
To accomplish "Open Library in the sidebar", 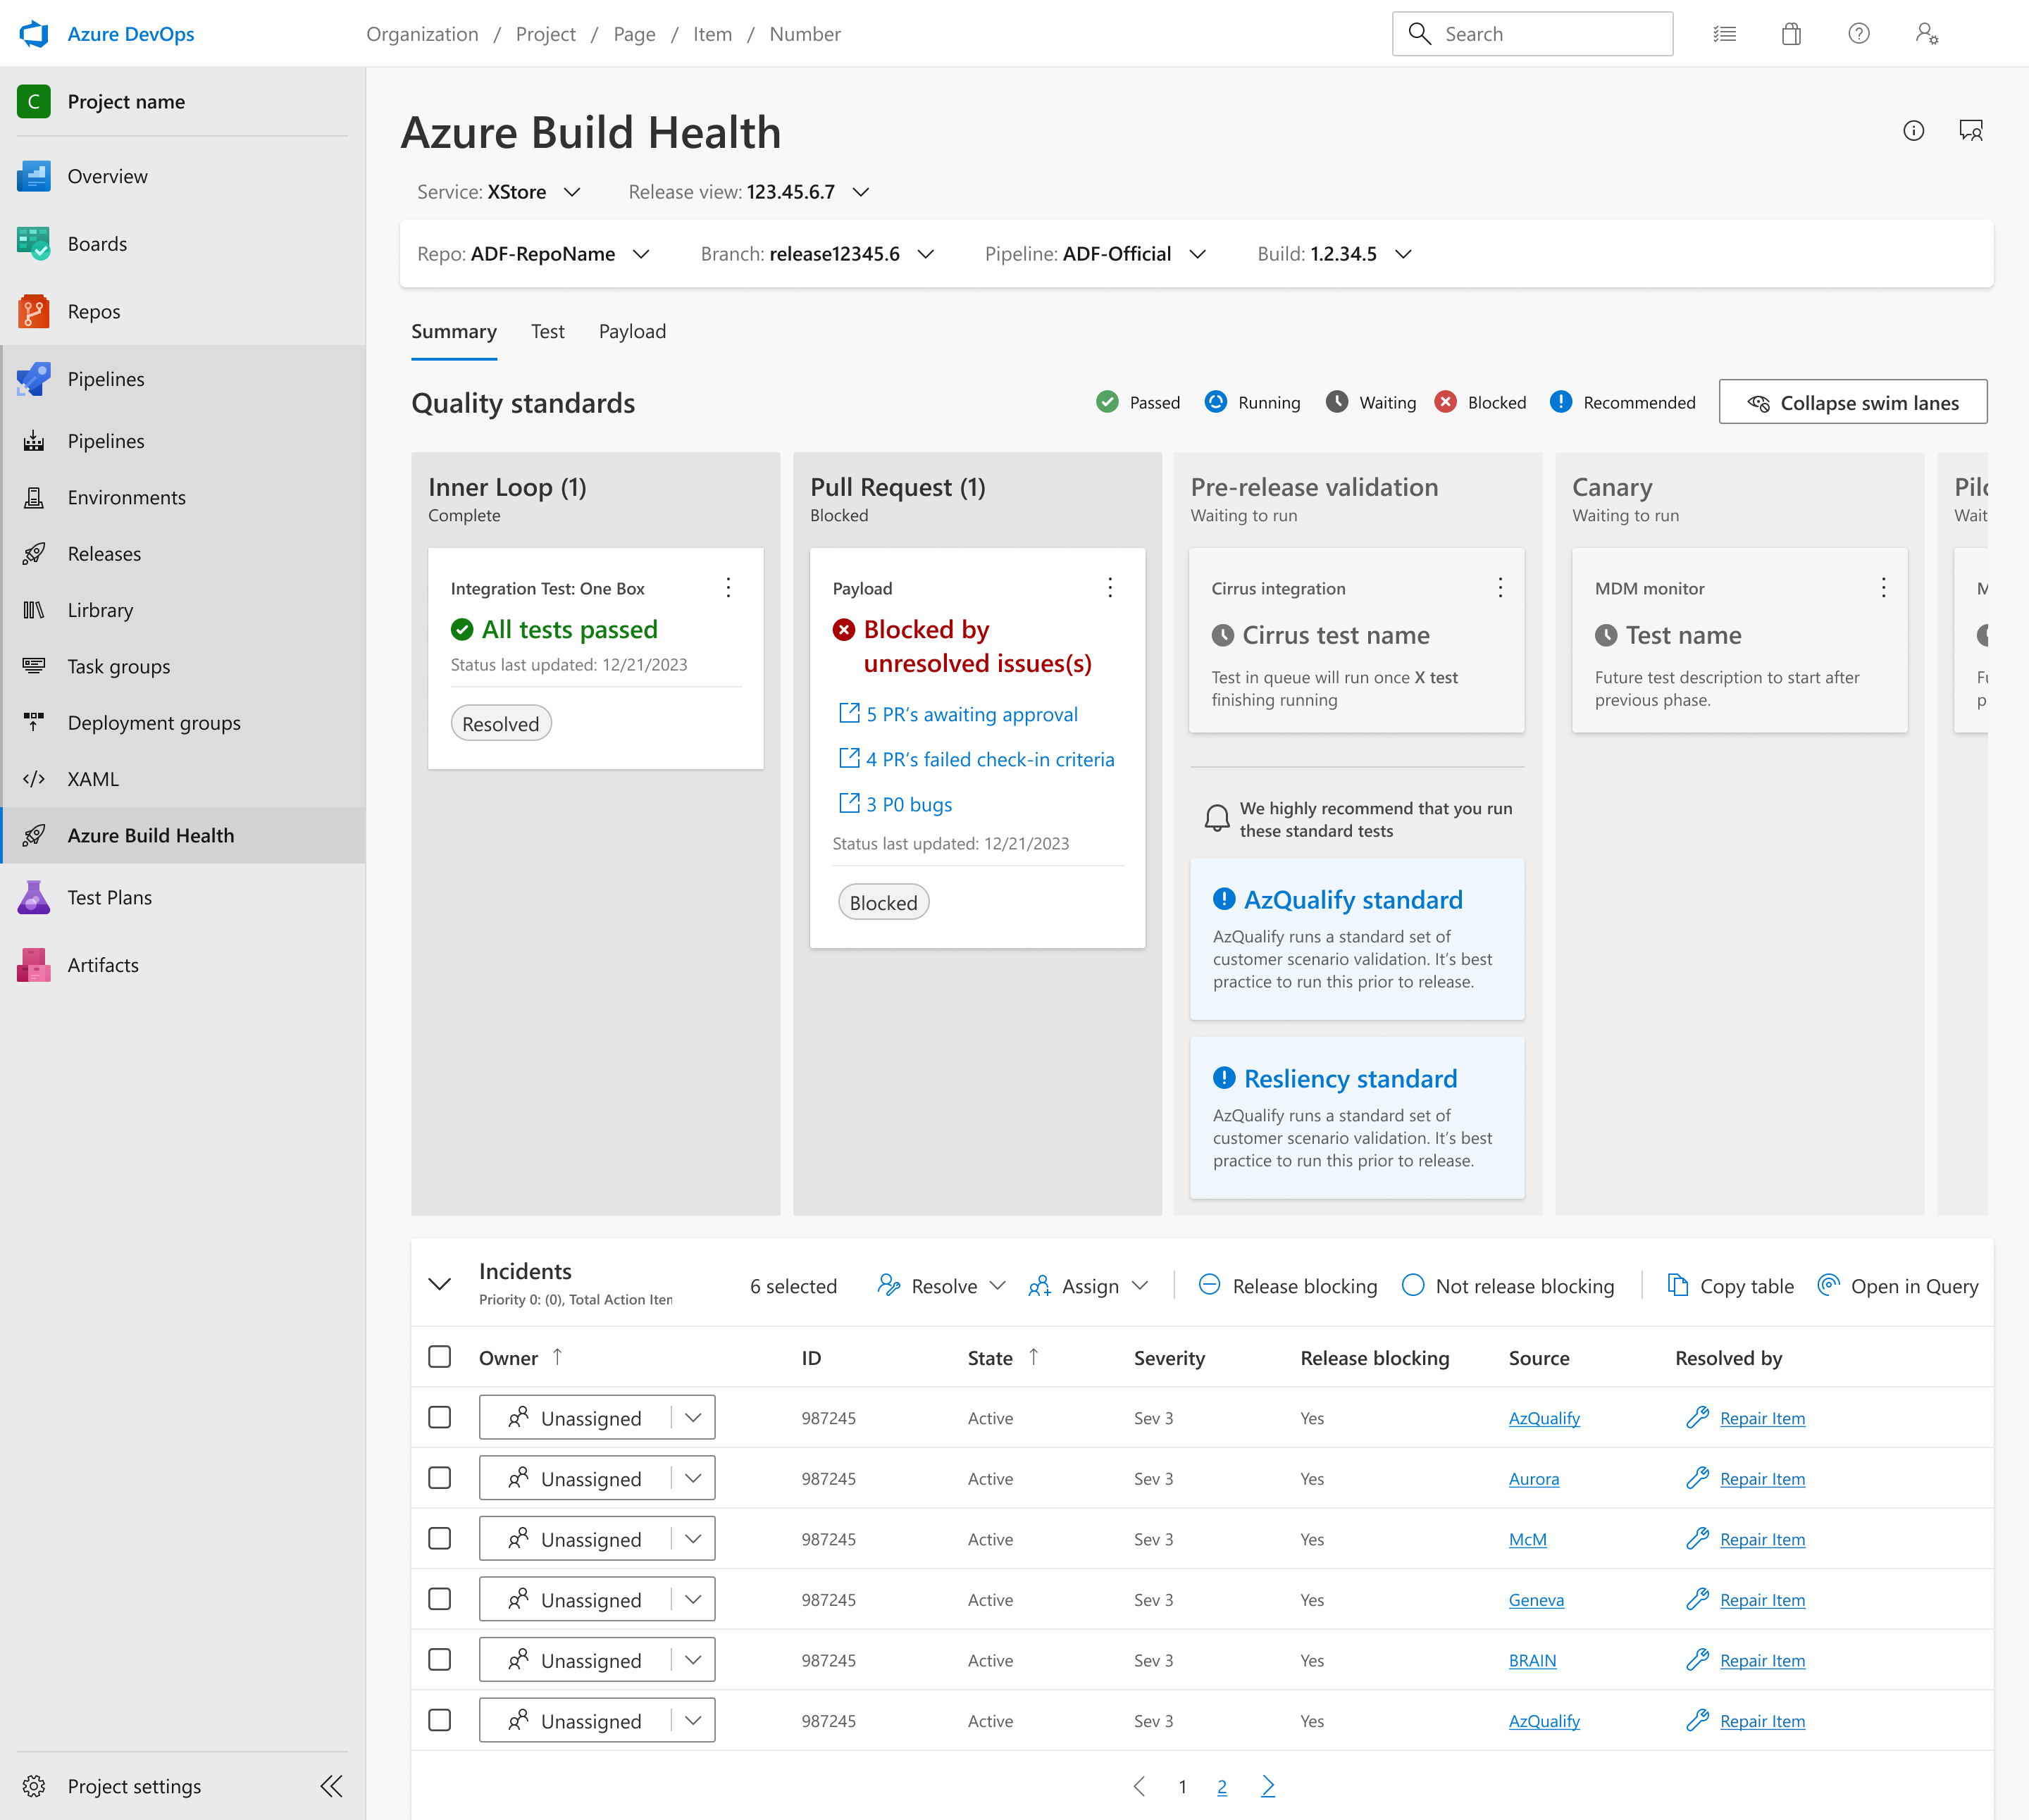I will tap(183, 610).
